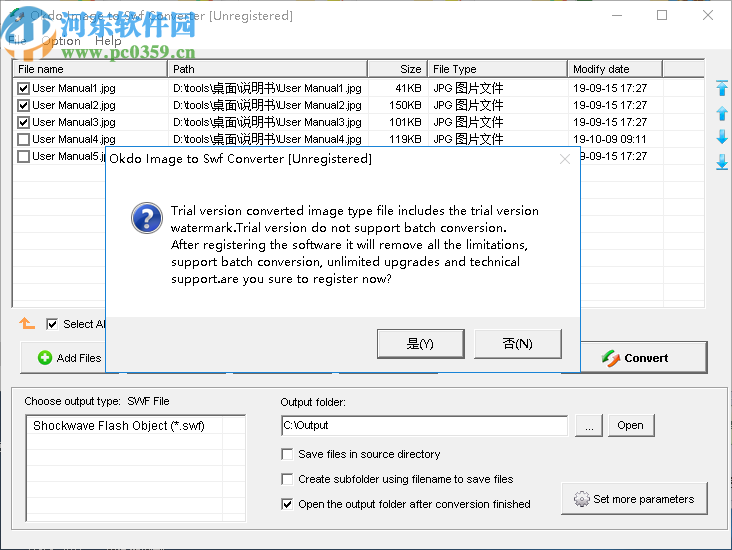Open the File menu
The height and width of the screenshot is (550, 732).
click(x=17, y=41)
